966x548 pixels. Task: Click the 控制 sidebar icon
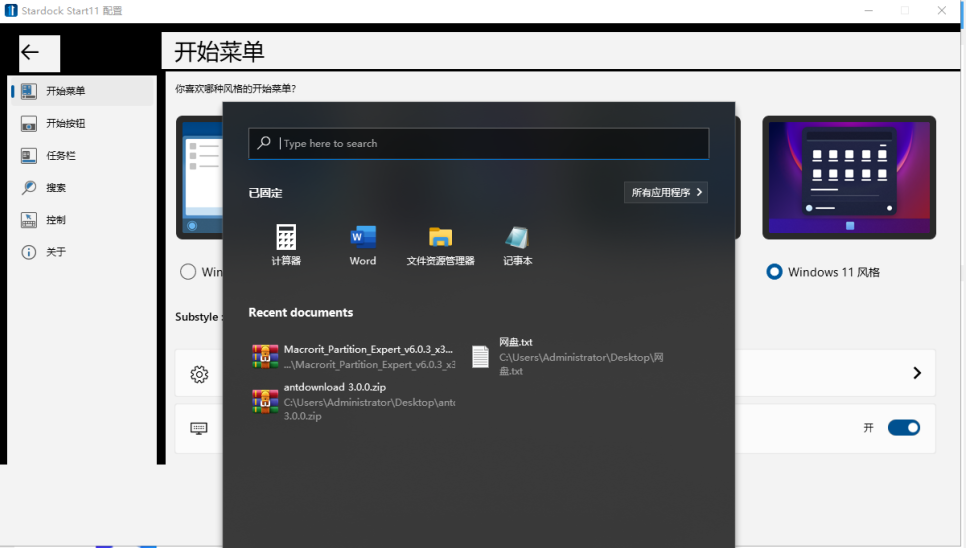pyautogui.click(x=28, y=220)
